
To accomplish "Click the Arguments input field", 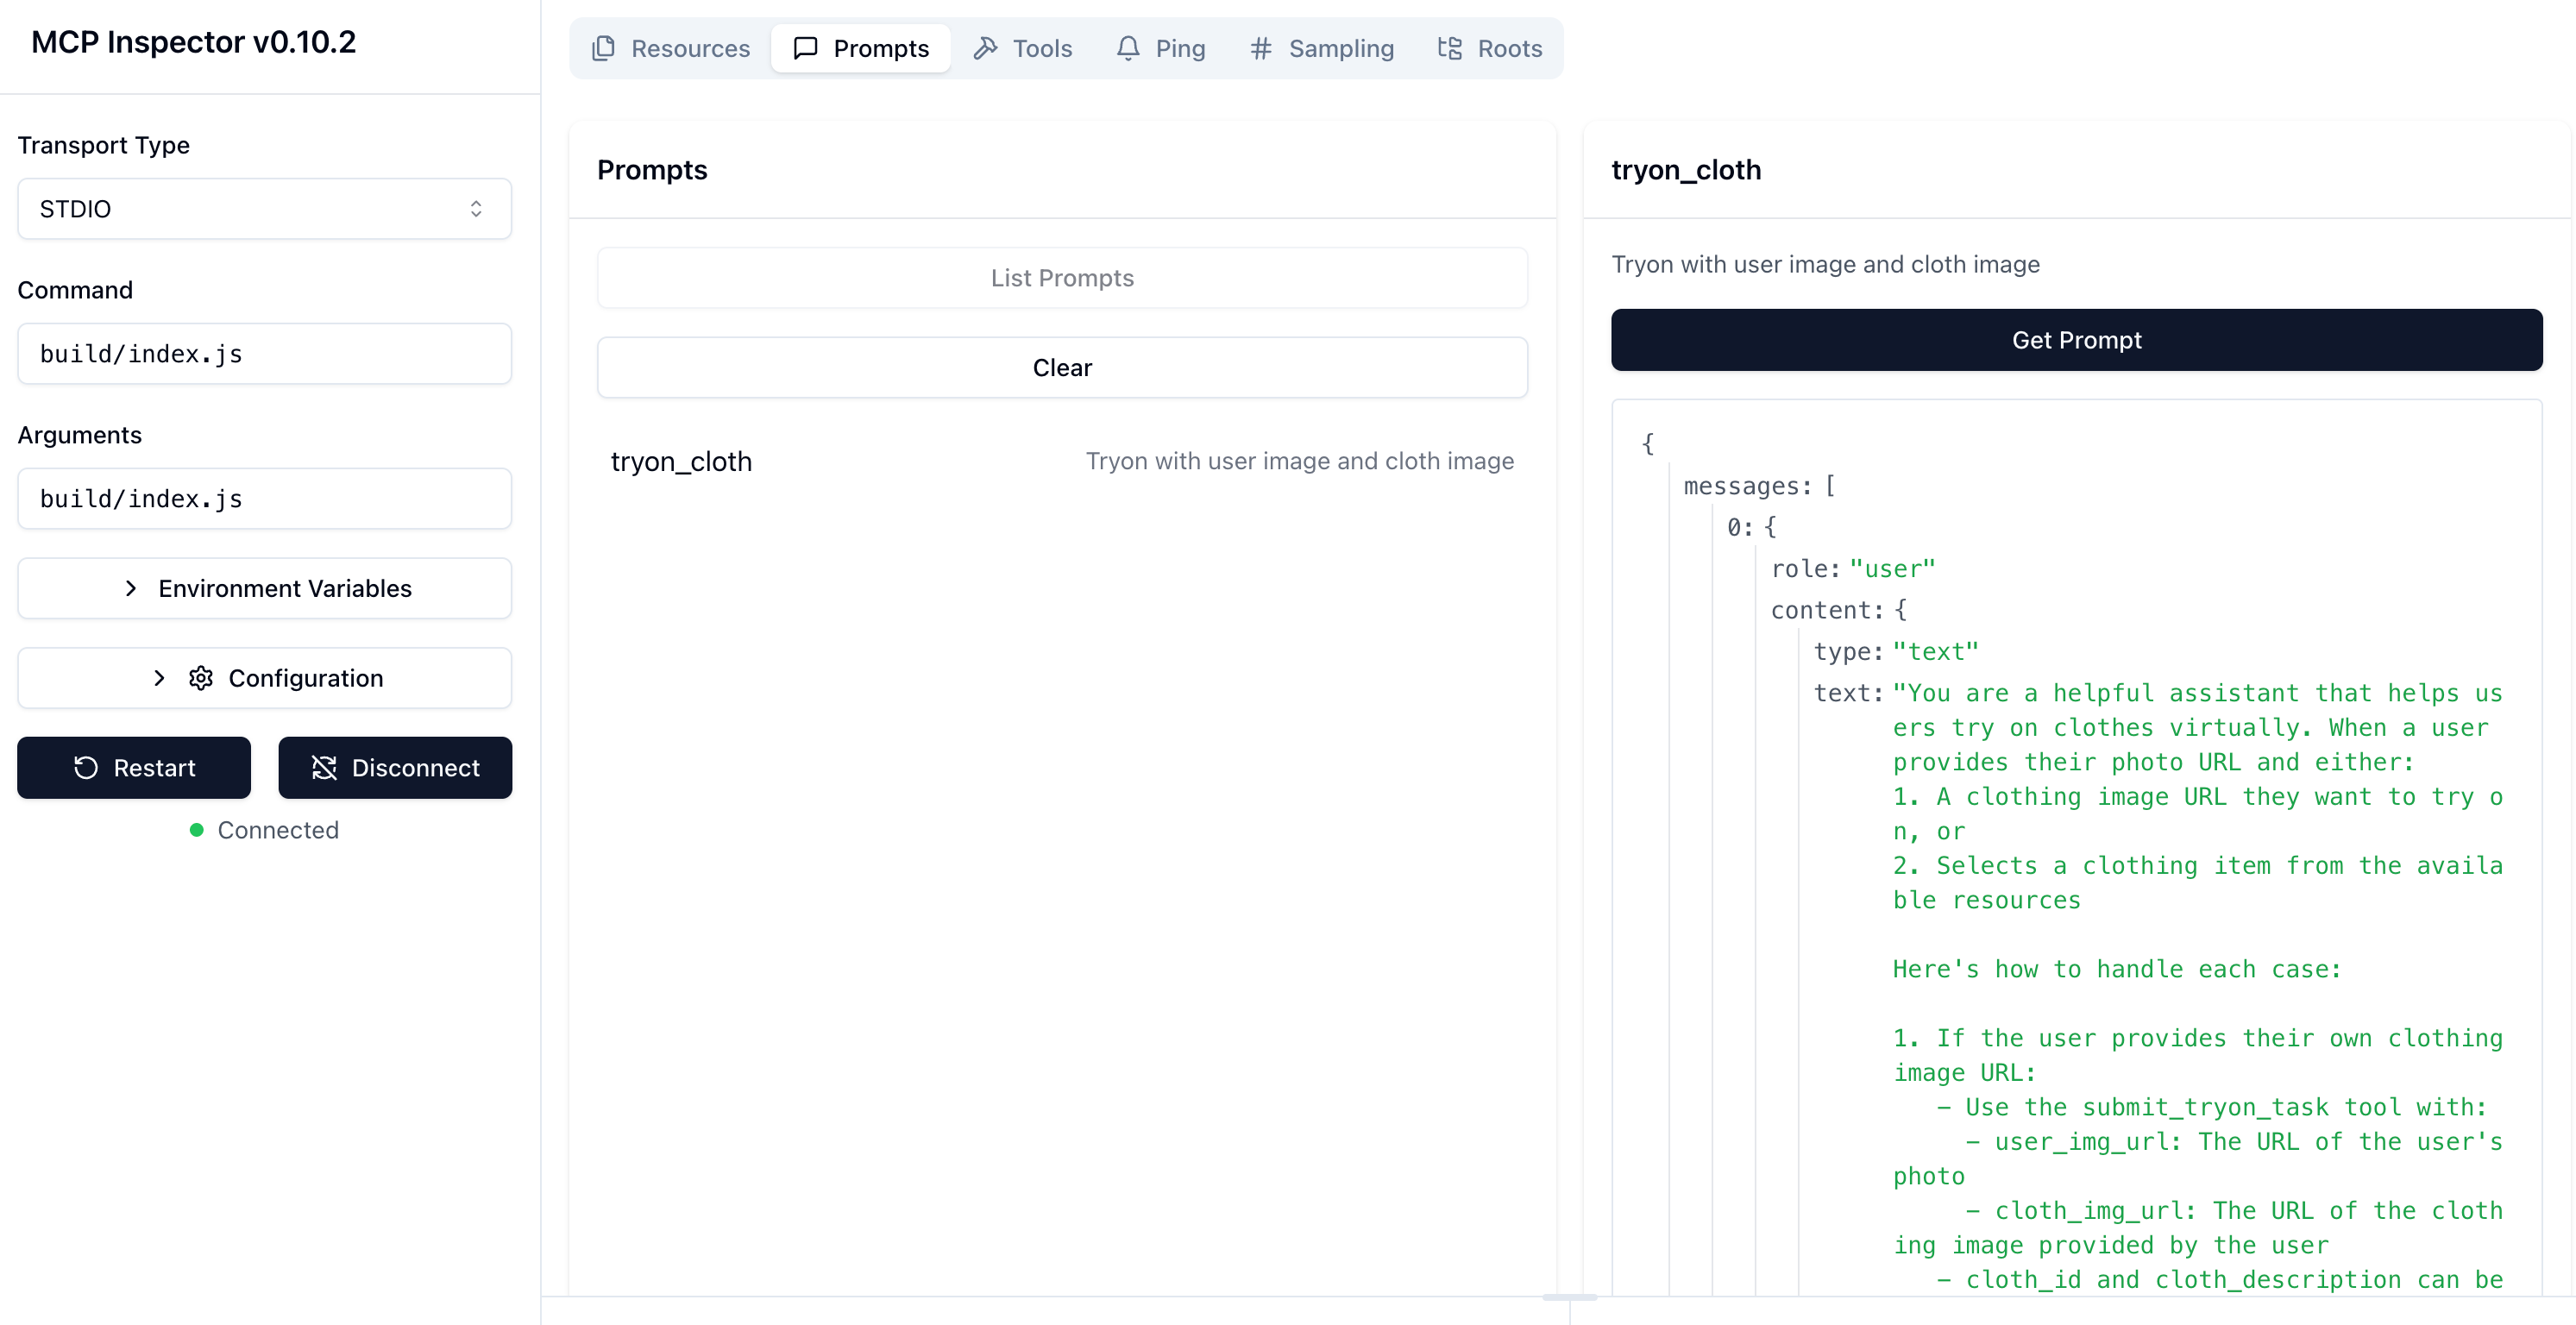I will [264, 498].
